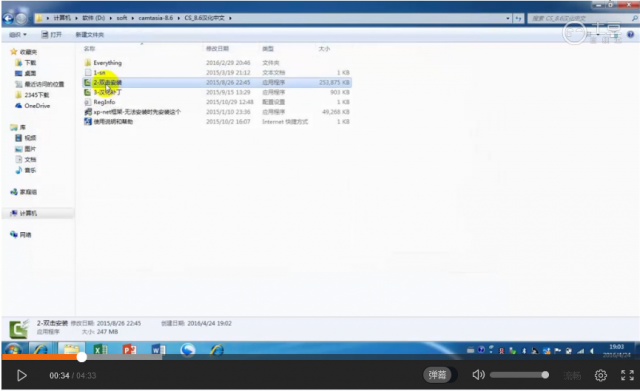Viewport: 640px width, 391px height.
Task: Open Excel from the taskbar
Action: coord(100,350)
